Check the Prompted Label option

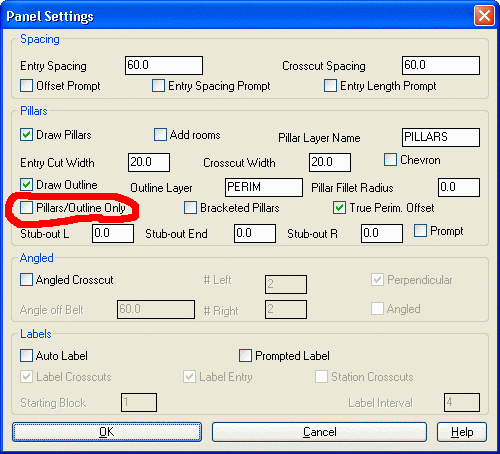pos(245,356)
